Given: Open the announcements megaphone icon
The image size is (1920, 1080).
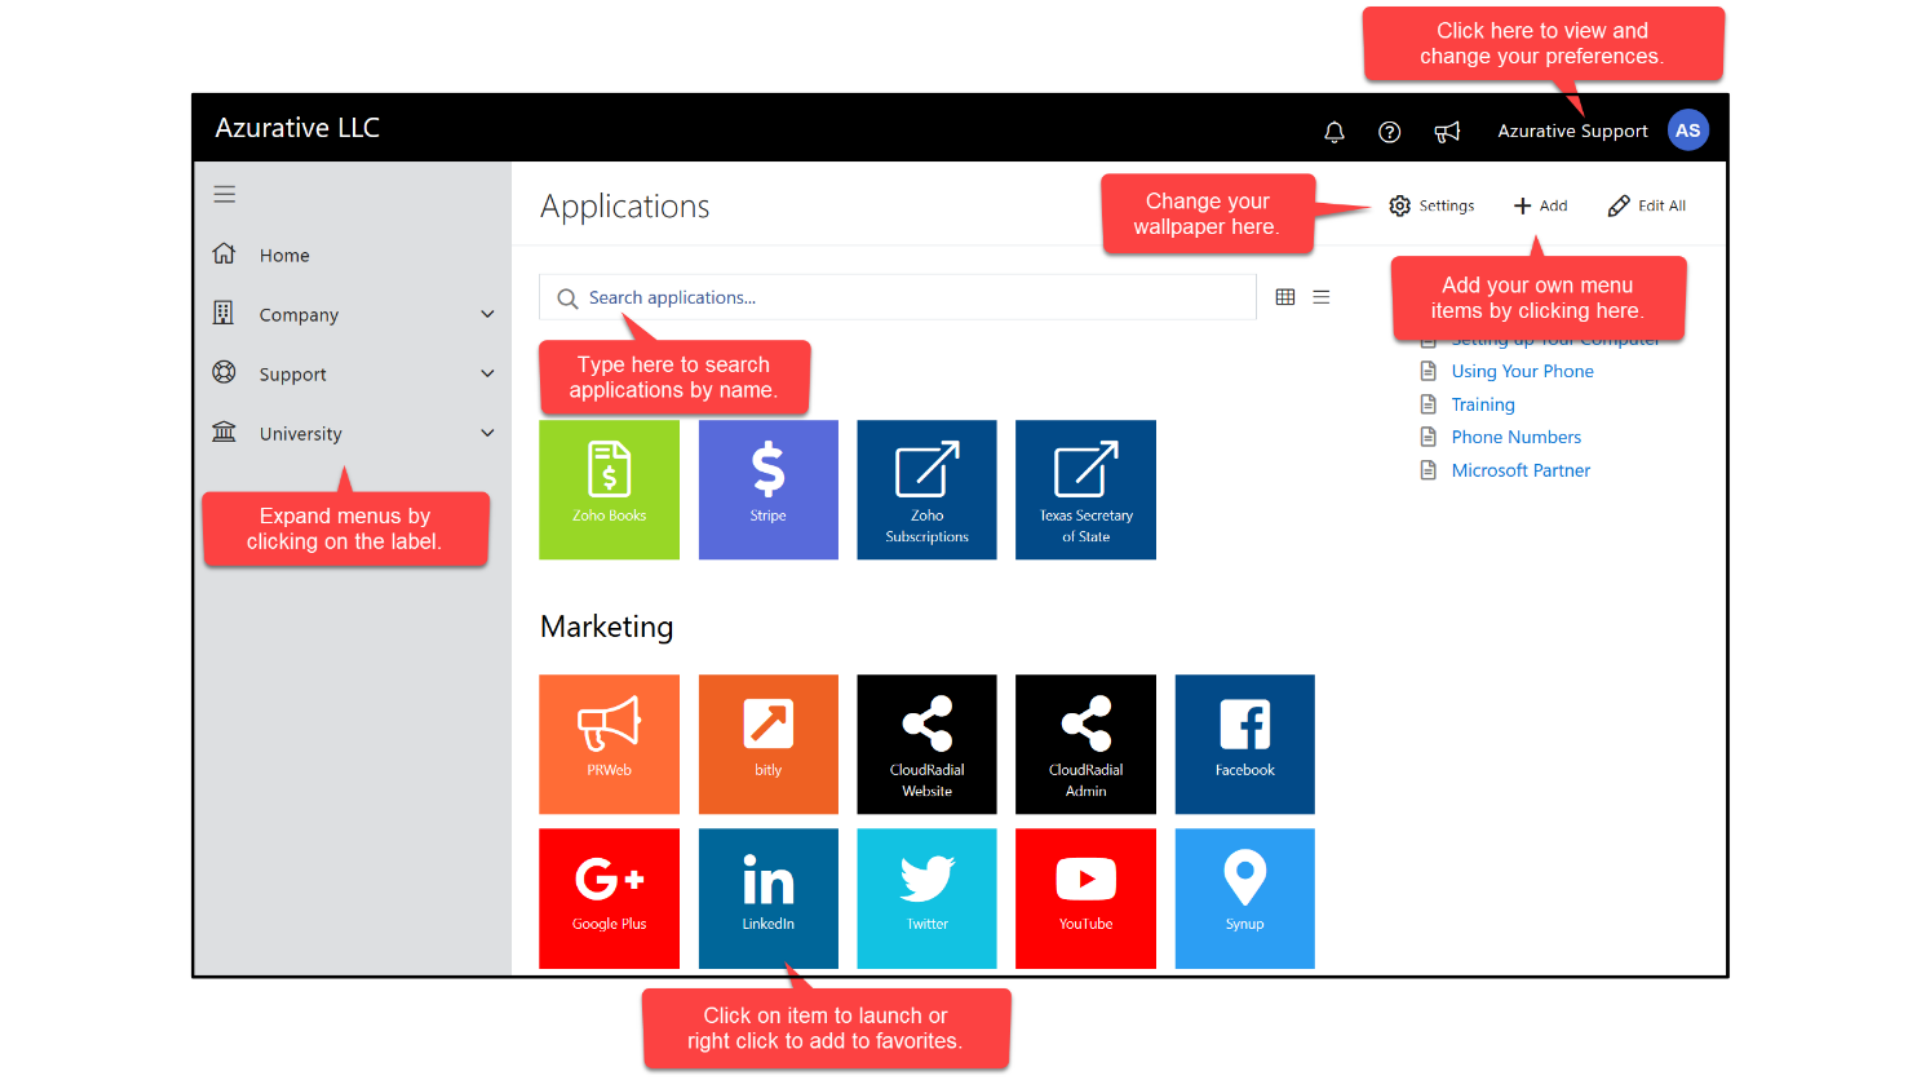Looking at the screenshot, I should coord(1447,132).
